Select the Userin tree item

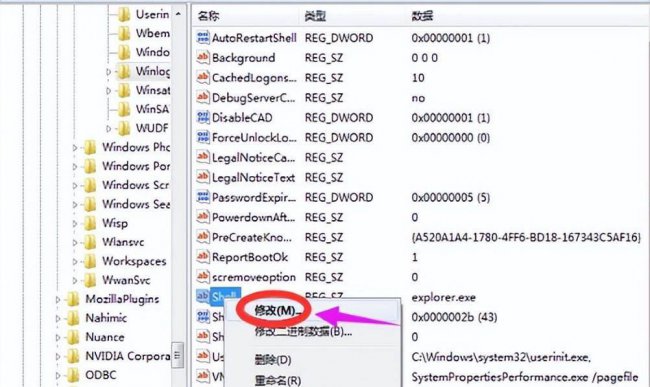(x=152, y=15)
